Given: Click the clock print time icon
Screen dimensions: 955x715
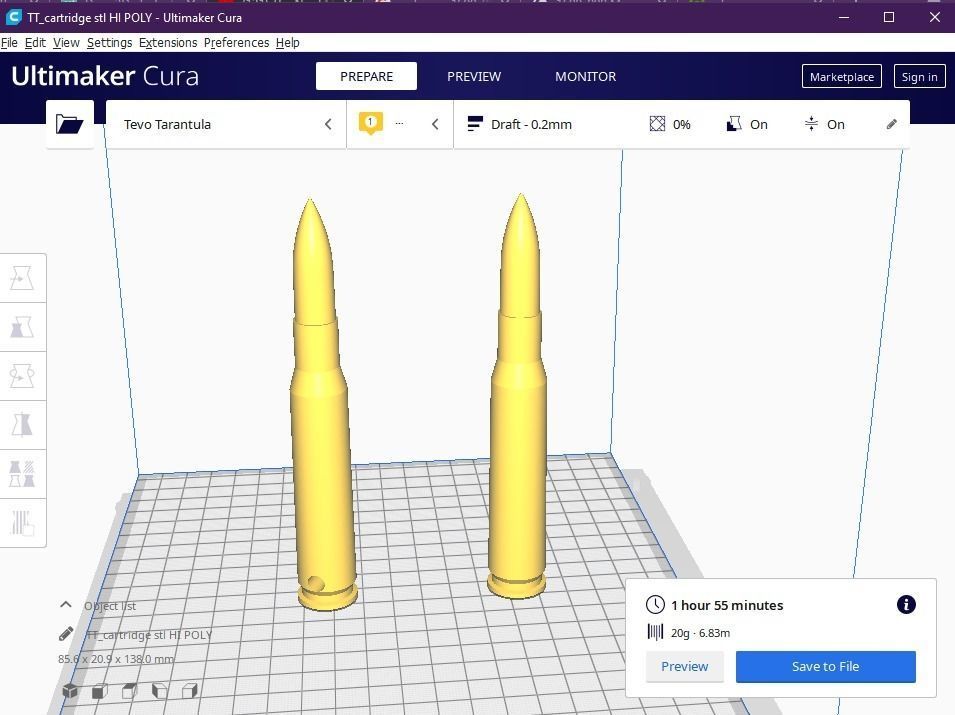Looking at the screenshot, I should [655, 605].
